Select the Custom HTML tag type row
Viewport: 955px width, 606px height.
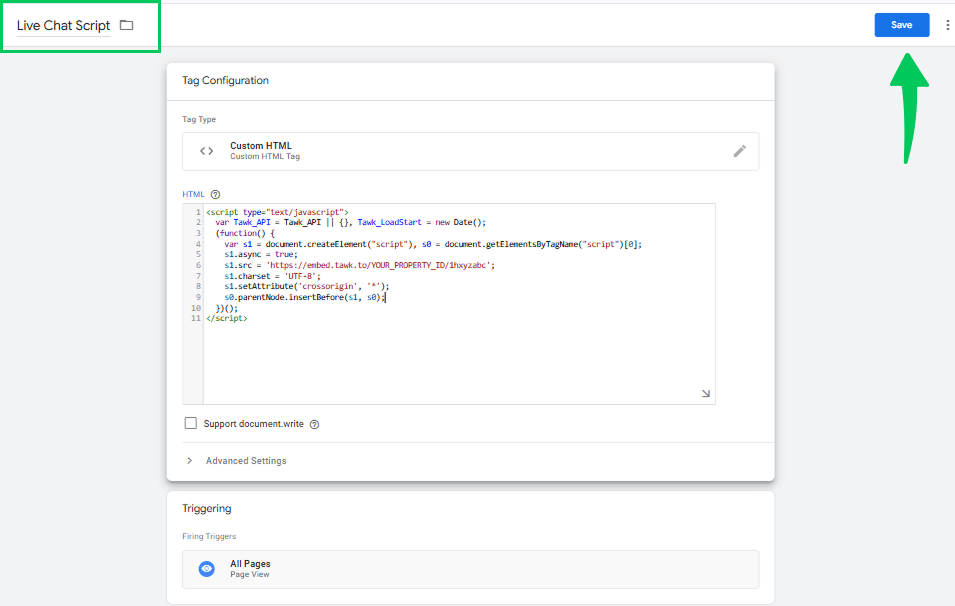470,151
